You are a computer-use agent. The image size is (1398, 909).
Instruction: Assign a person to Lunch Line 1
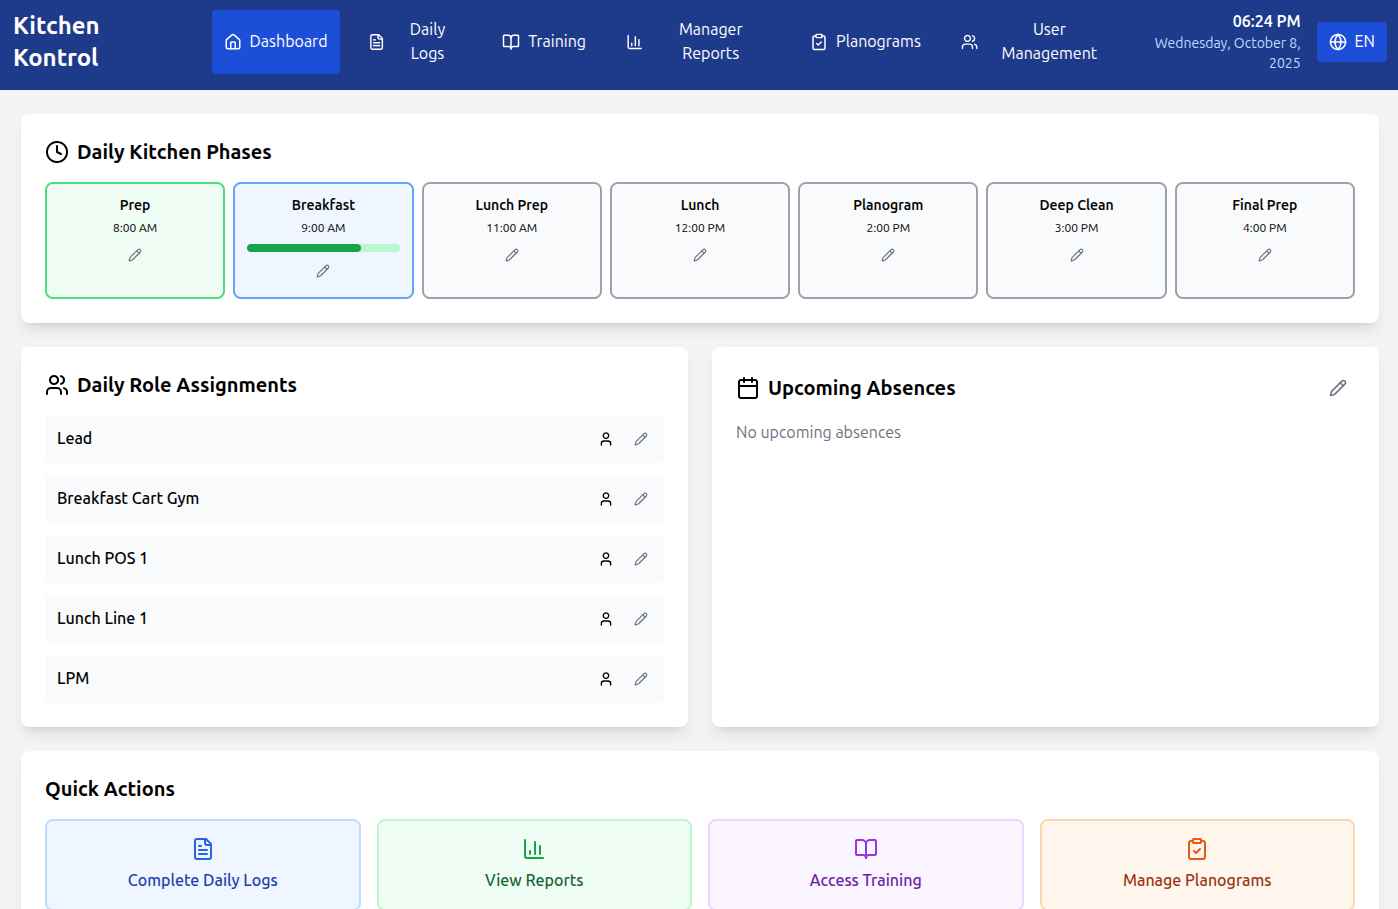[x=606, y=619]
